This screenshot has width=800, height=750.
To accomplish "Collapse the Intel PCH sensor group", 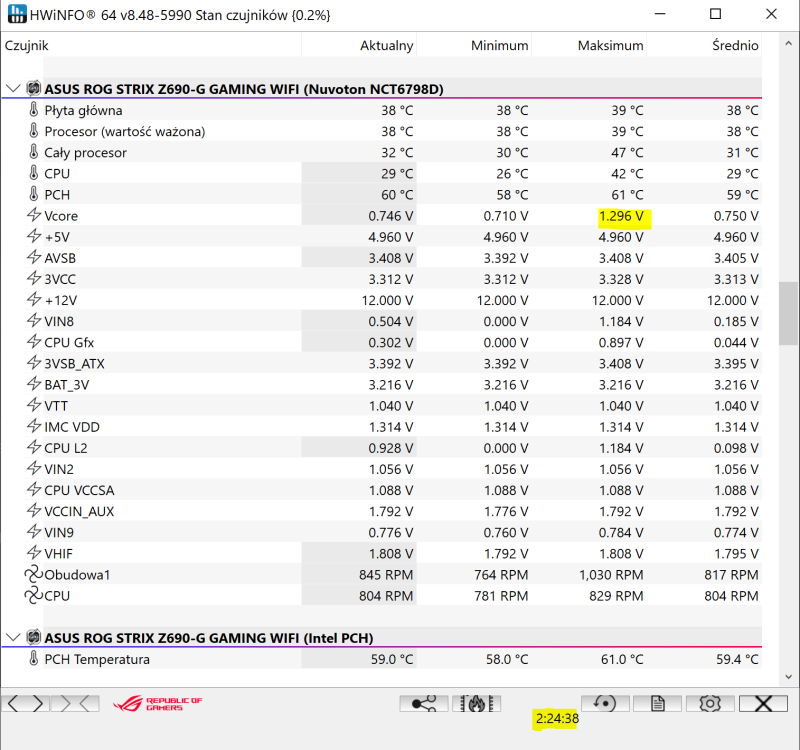I will 13,638.
